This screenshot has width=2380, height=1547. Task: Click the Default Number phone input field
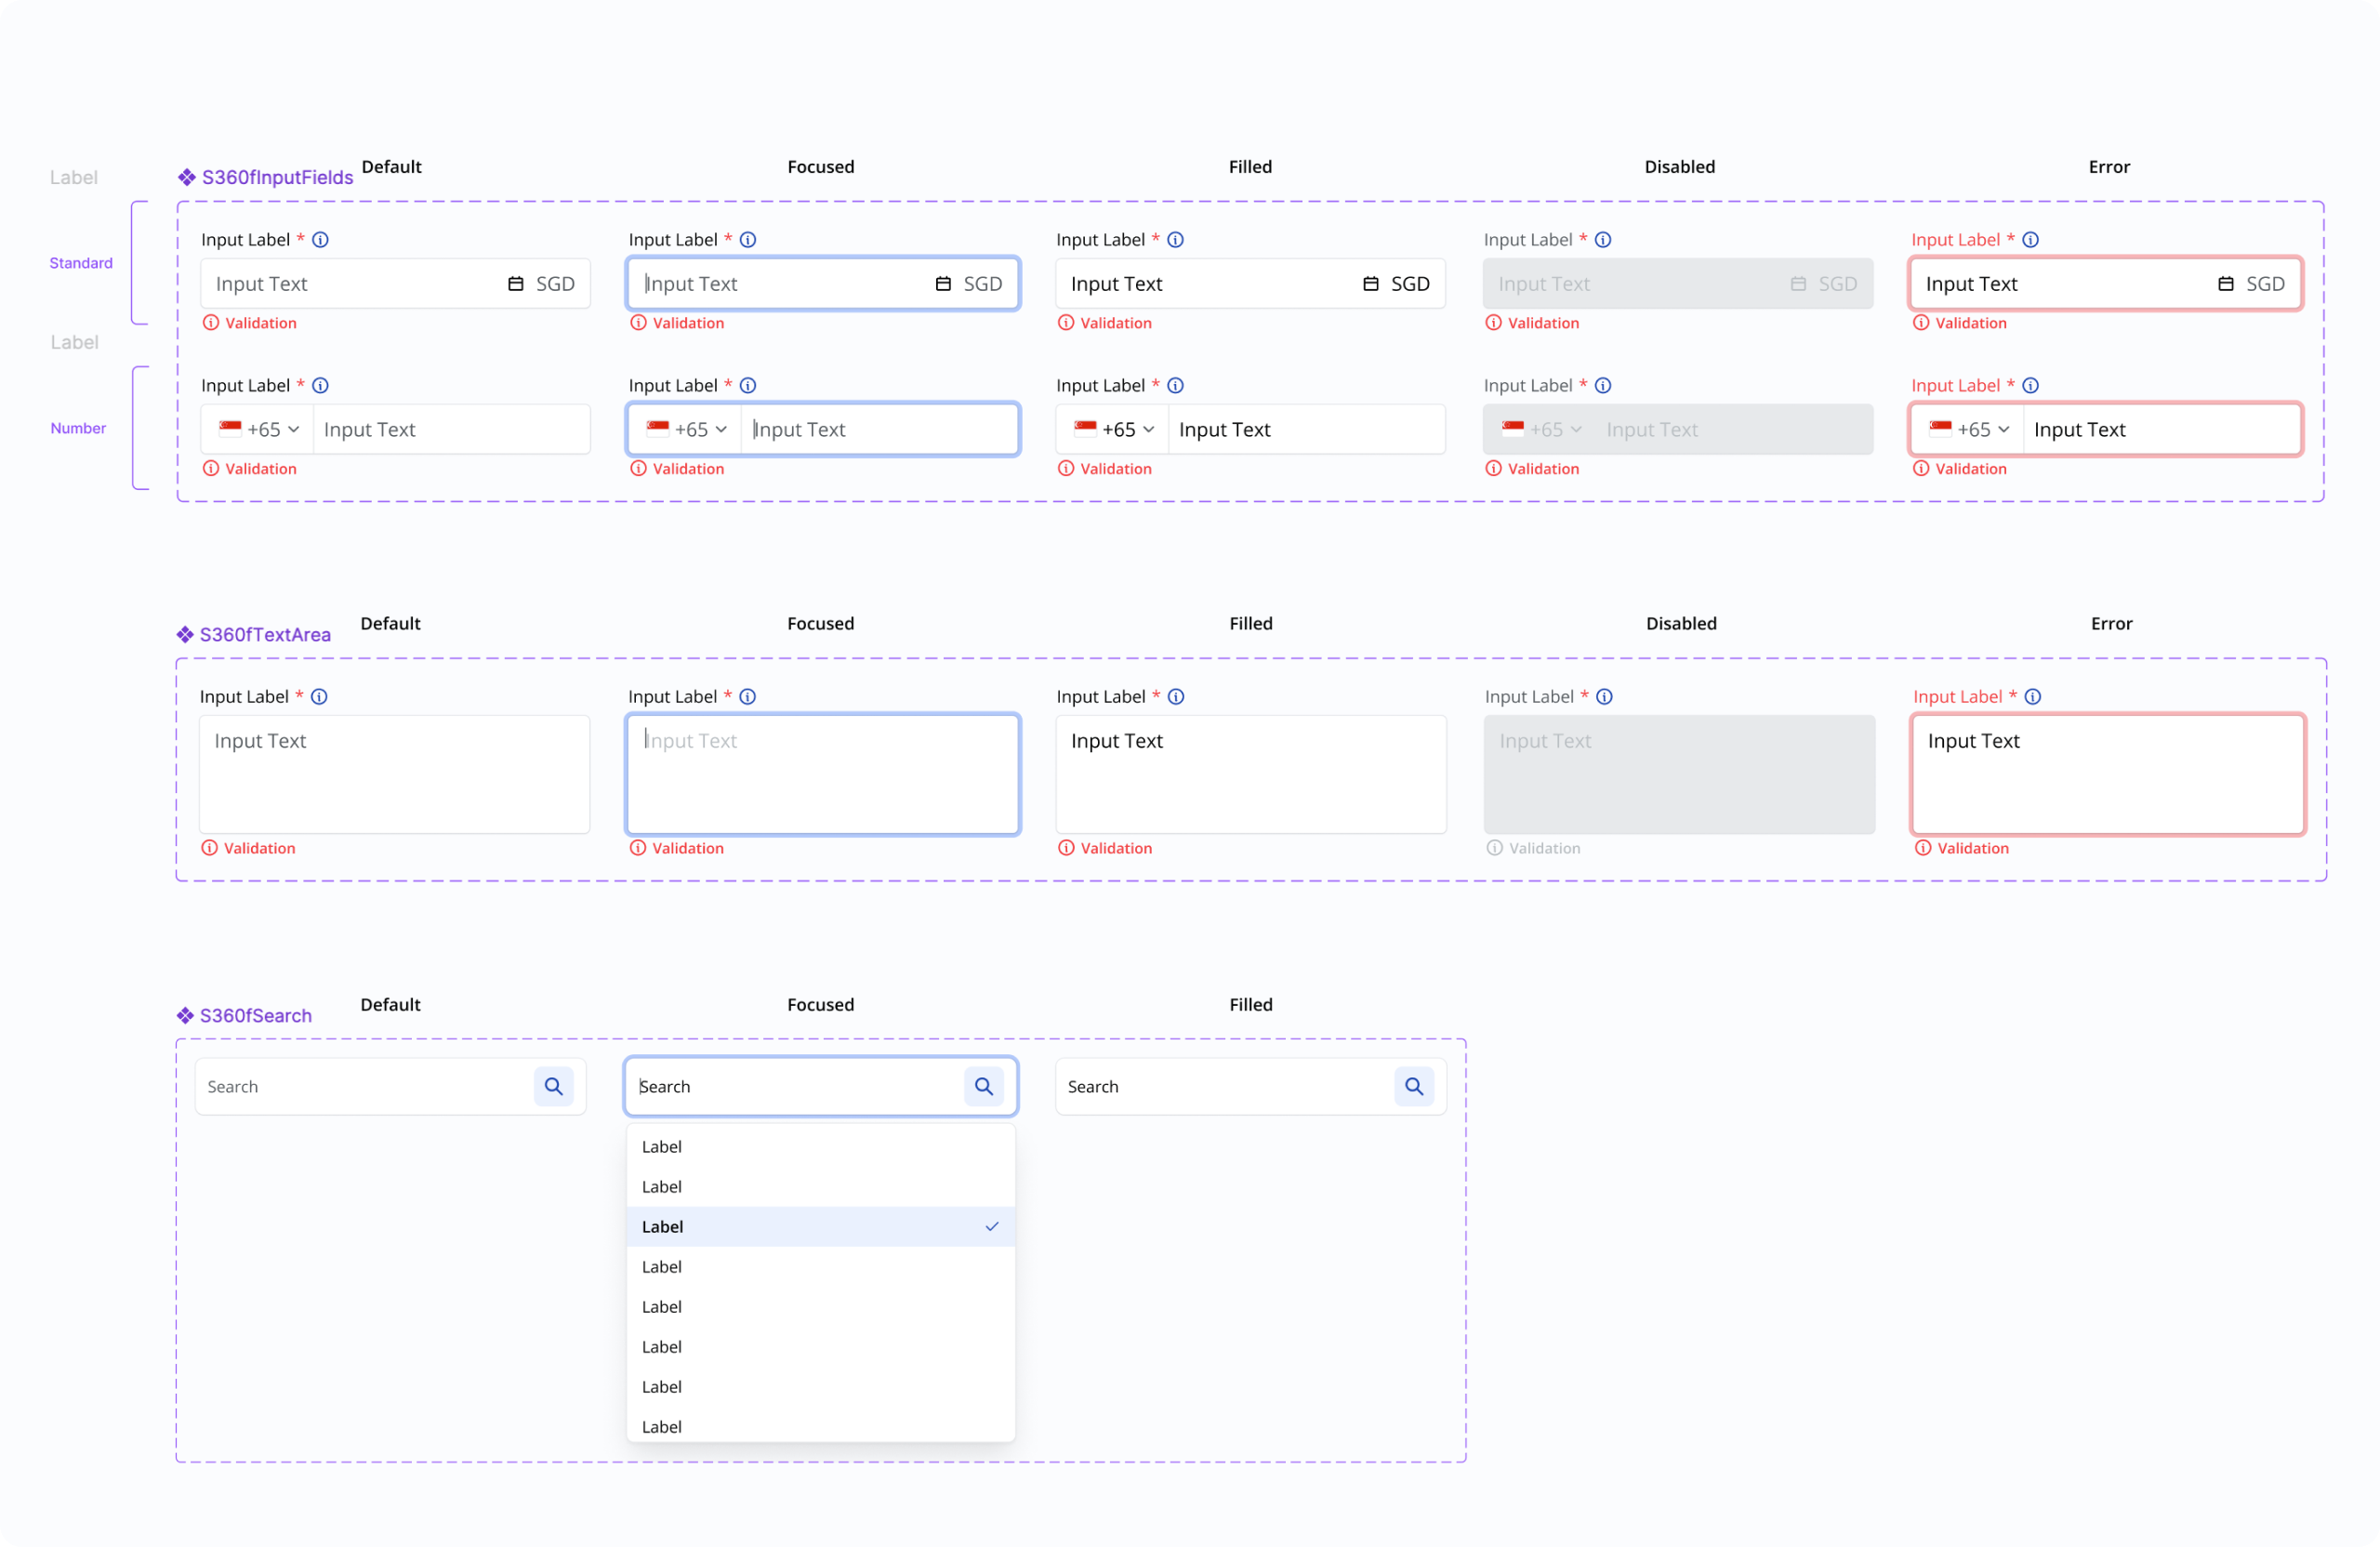(x=452, y=430)
